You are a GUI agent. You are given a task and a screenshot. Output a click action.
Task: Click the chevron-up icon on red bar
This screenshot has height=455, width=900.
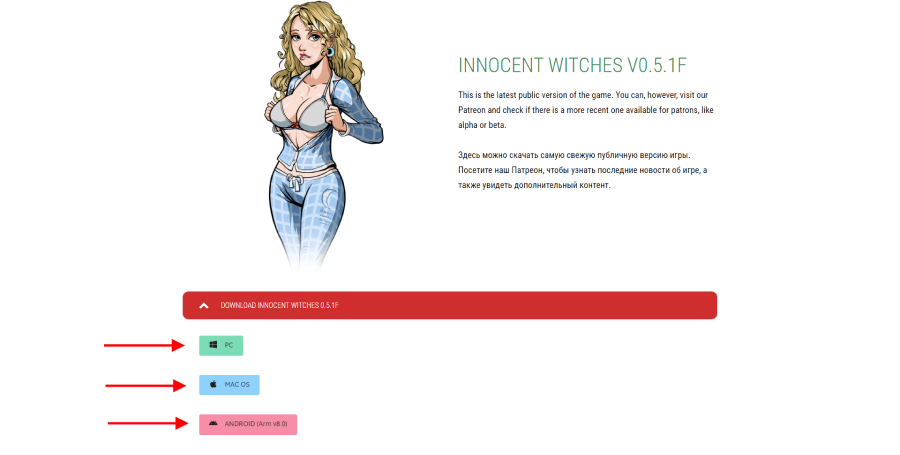tap(204, 306)
